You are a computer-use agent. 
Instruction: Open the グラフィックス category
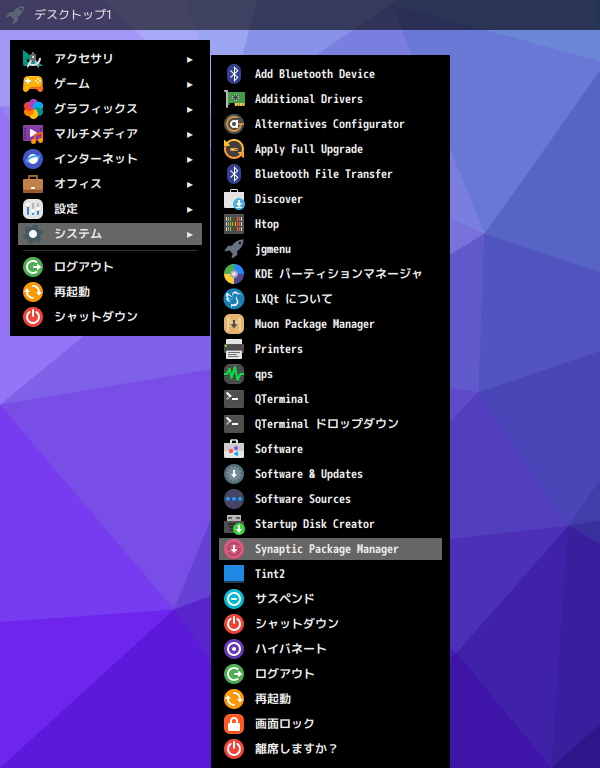(110, 109)
